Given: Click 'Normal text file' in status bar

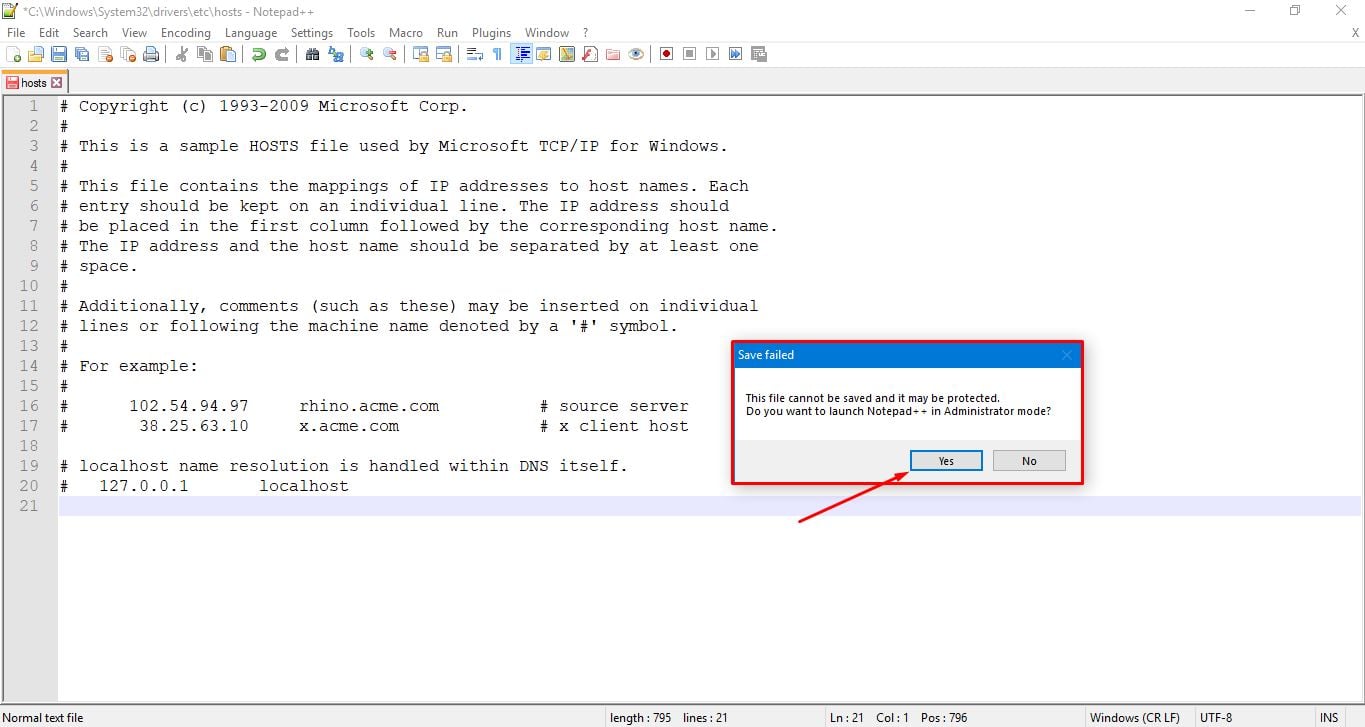Looking at the screenshot, I should point(43,718).
